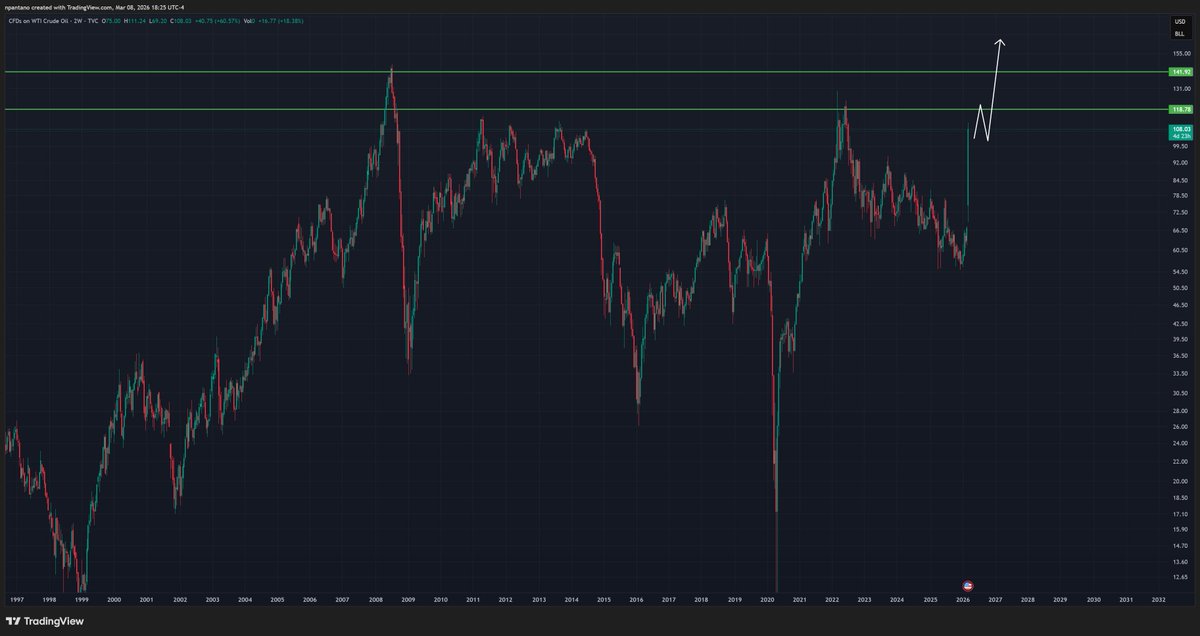The image size is (1200, 636).
Task: Click the 131.00 price axis label
Action: click(1181, 88)
